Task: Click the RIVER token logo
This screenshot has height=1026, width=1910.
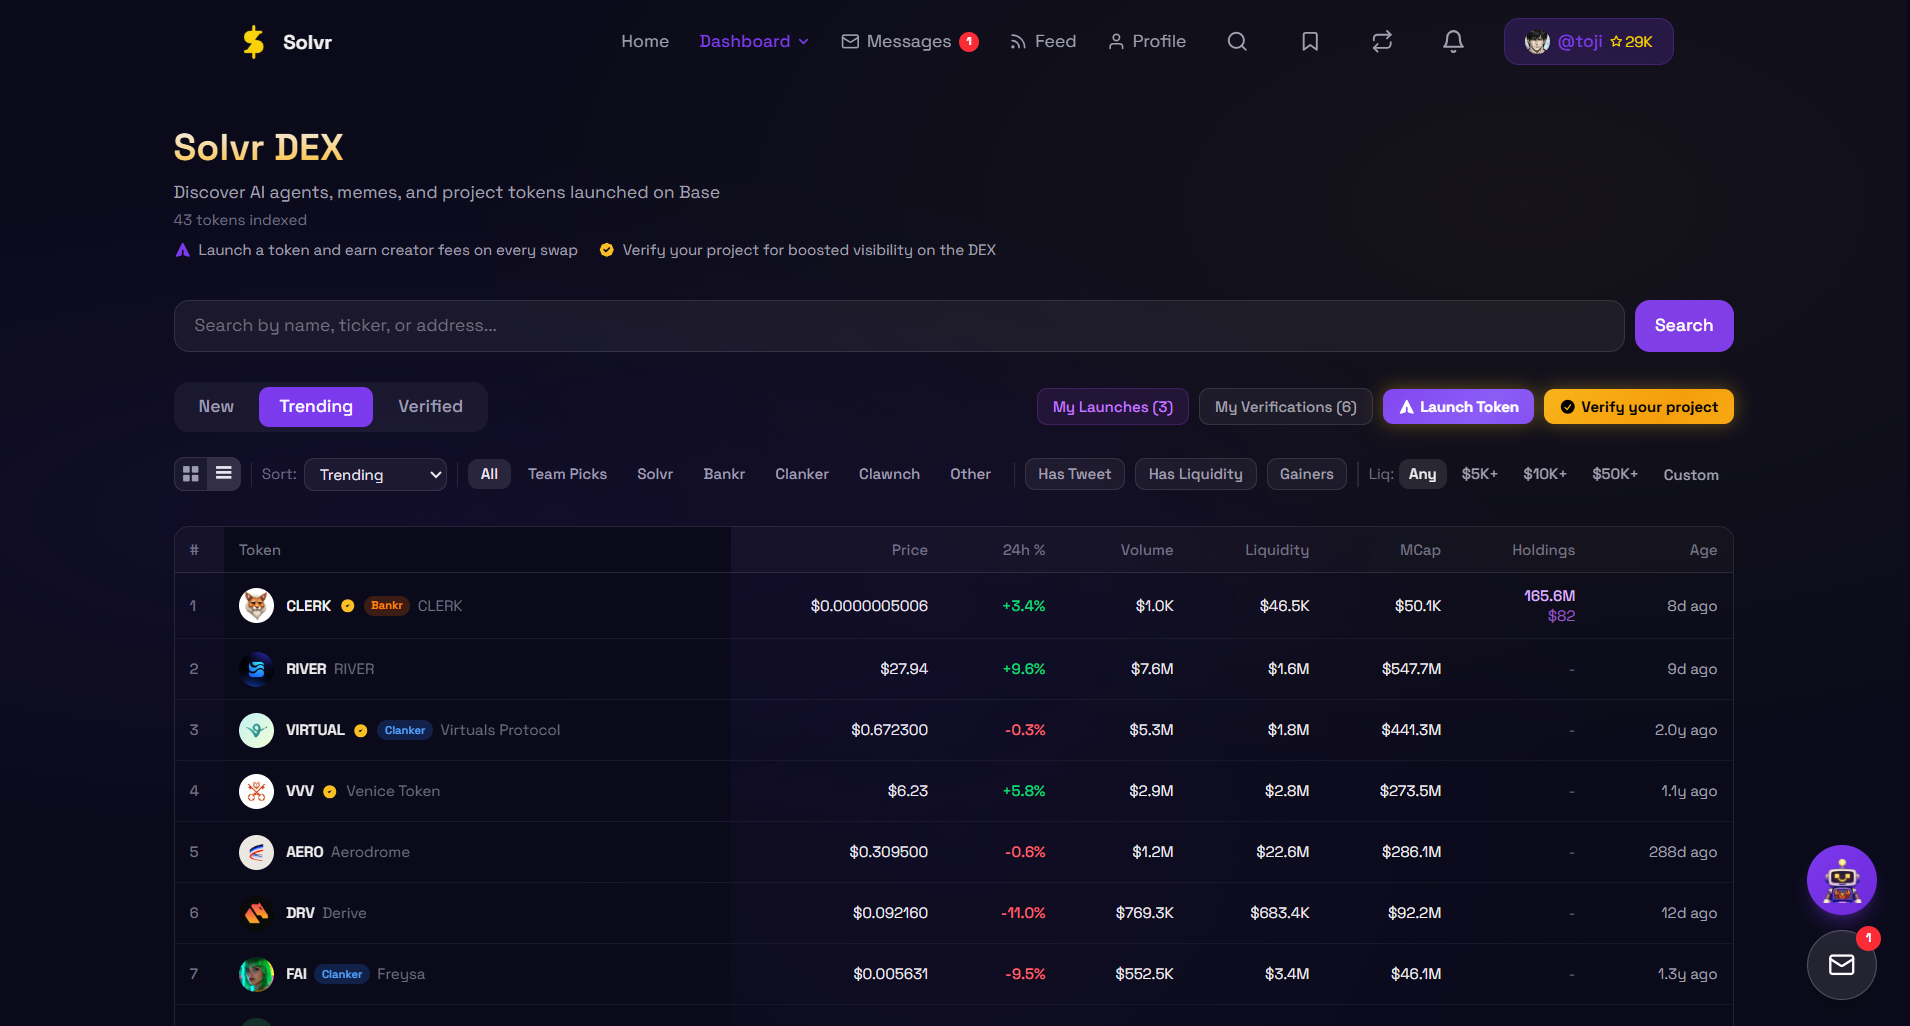Action: click(256, 669)
